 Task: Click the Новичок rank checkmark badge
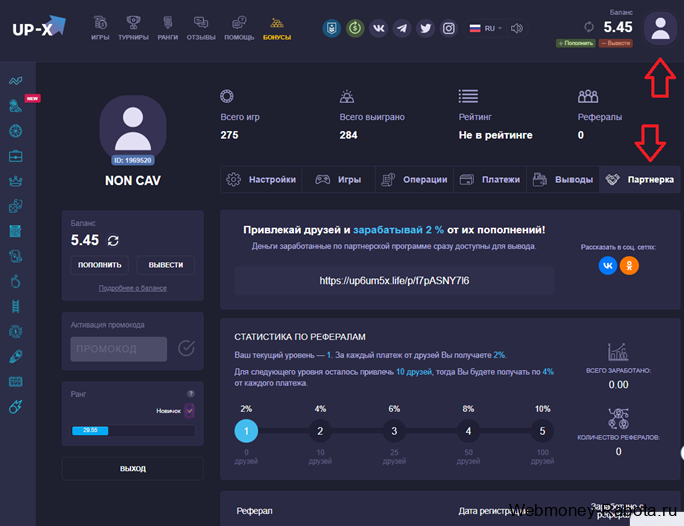(x=189, y=410)
